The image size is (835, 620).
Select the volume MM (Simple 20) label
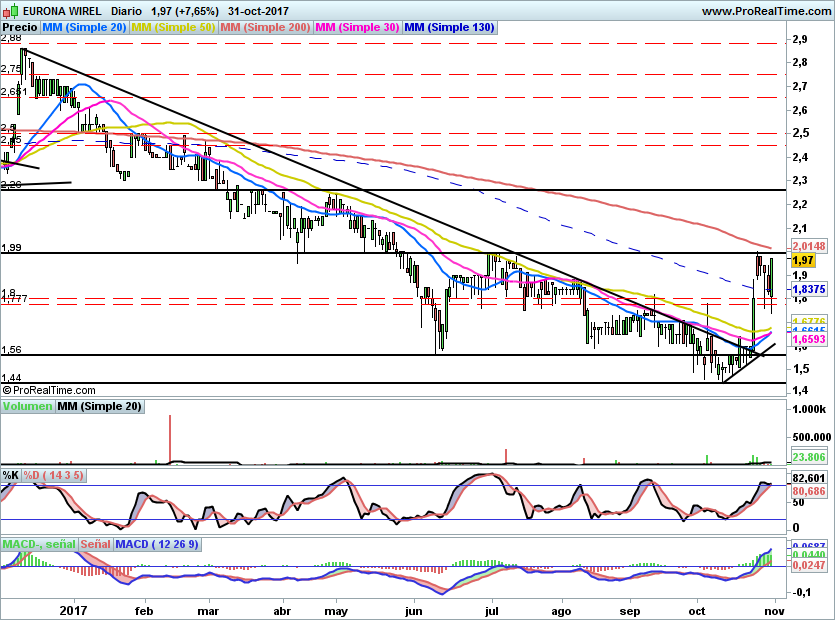tap(100, 406)
